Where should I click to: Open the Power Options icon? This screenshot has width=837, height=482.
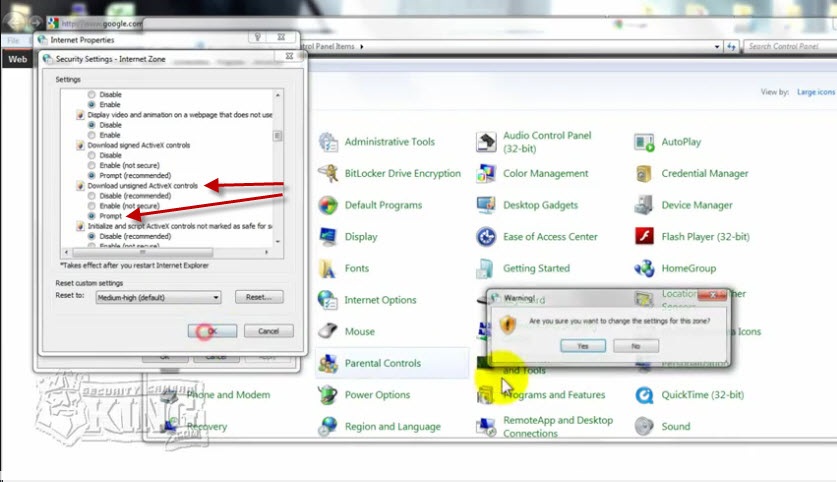pos(328,395)
